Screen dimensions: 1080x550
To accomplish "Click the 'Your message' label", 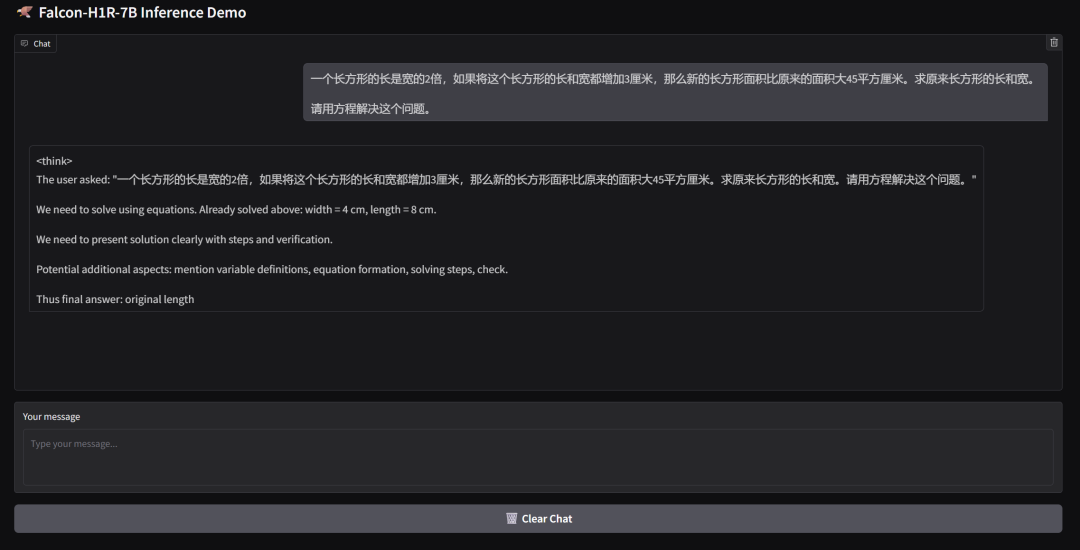I will point(52,416).
